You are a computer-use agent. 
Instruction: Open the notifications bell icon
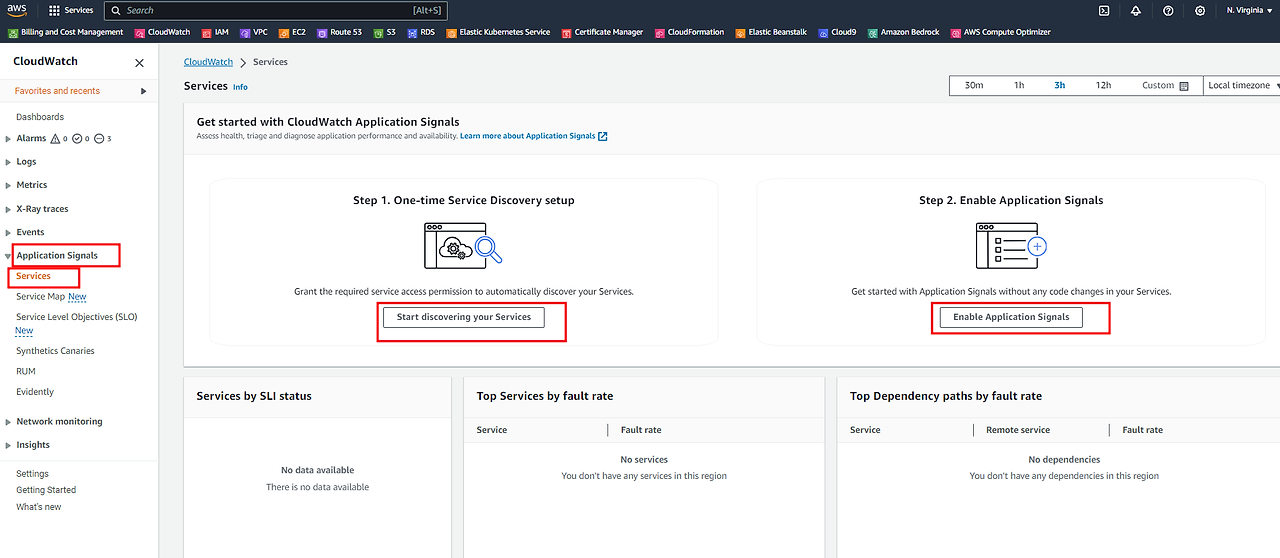coord(1136,10)
